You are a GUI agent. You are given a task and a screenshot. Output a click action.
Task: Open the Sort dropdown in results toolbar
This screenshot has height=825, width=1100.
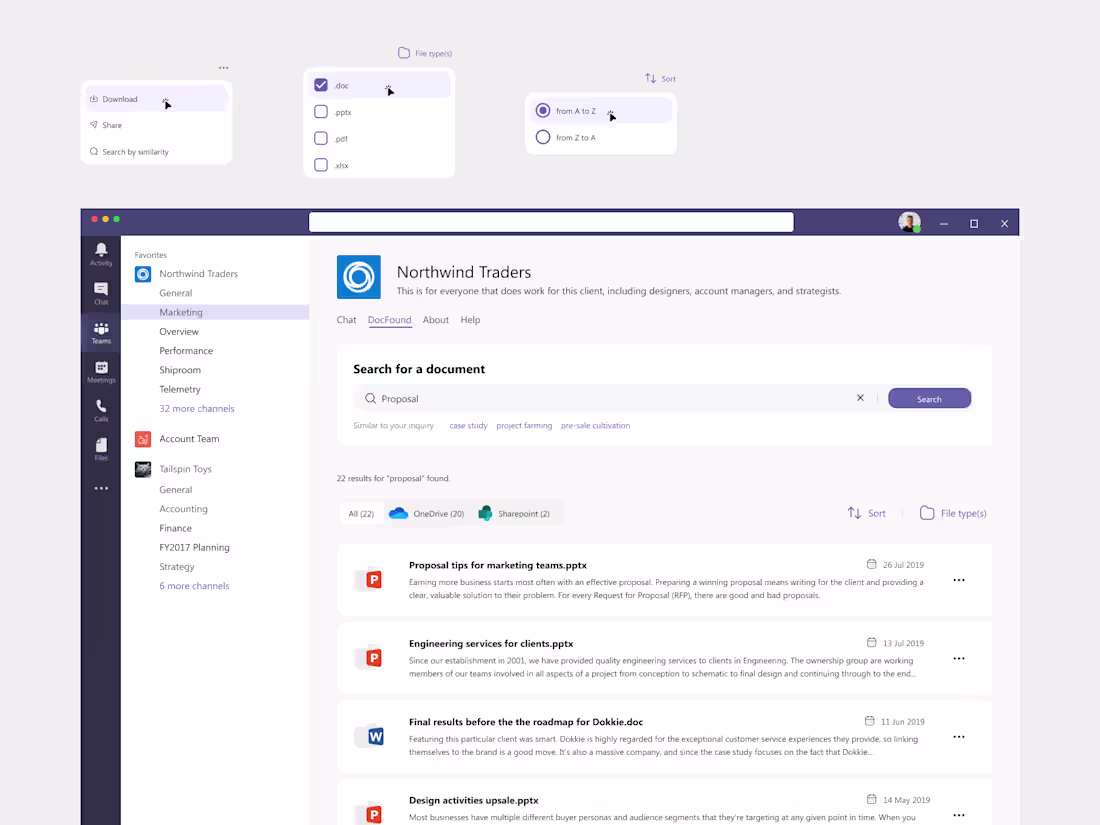tap(866, 514)
